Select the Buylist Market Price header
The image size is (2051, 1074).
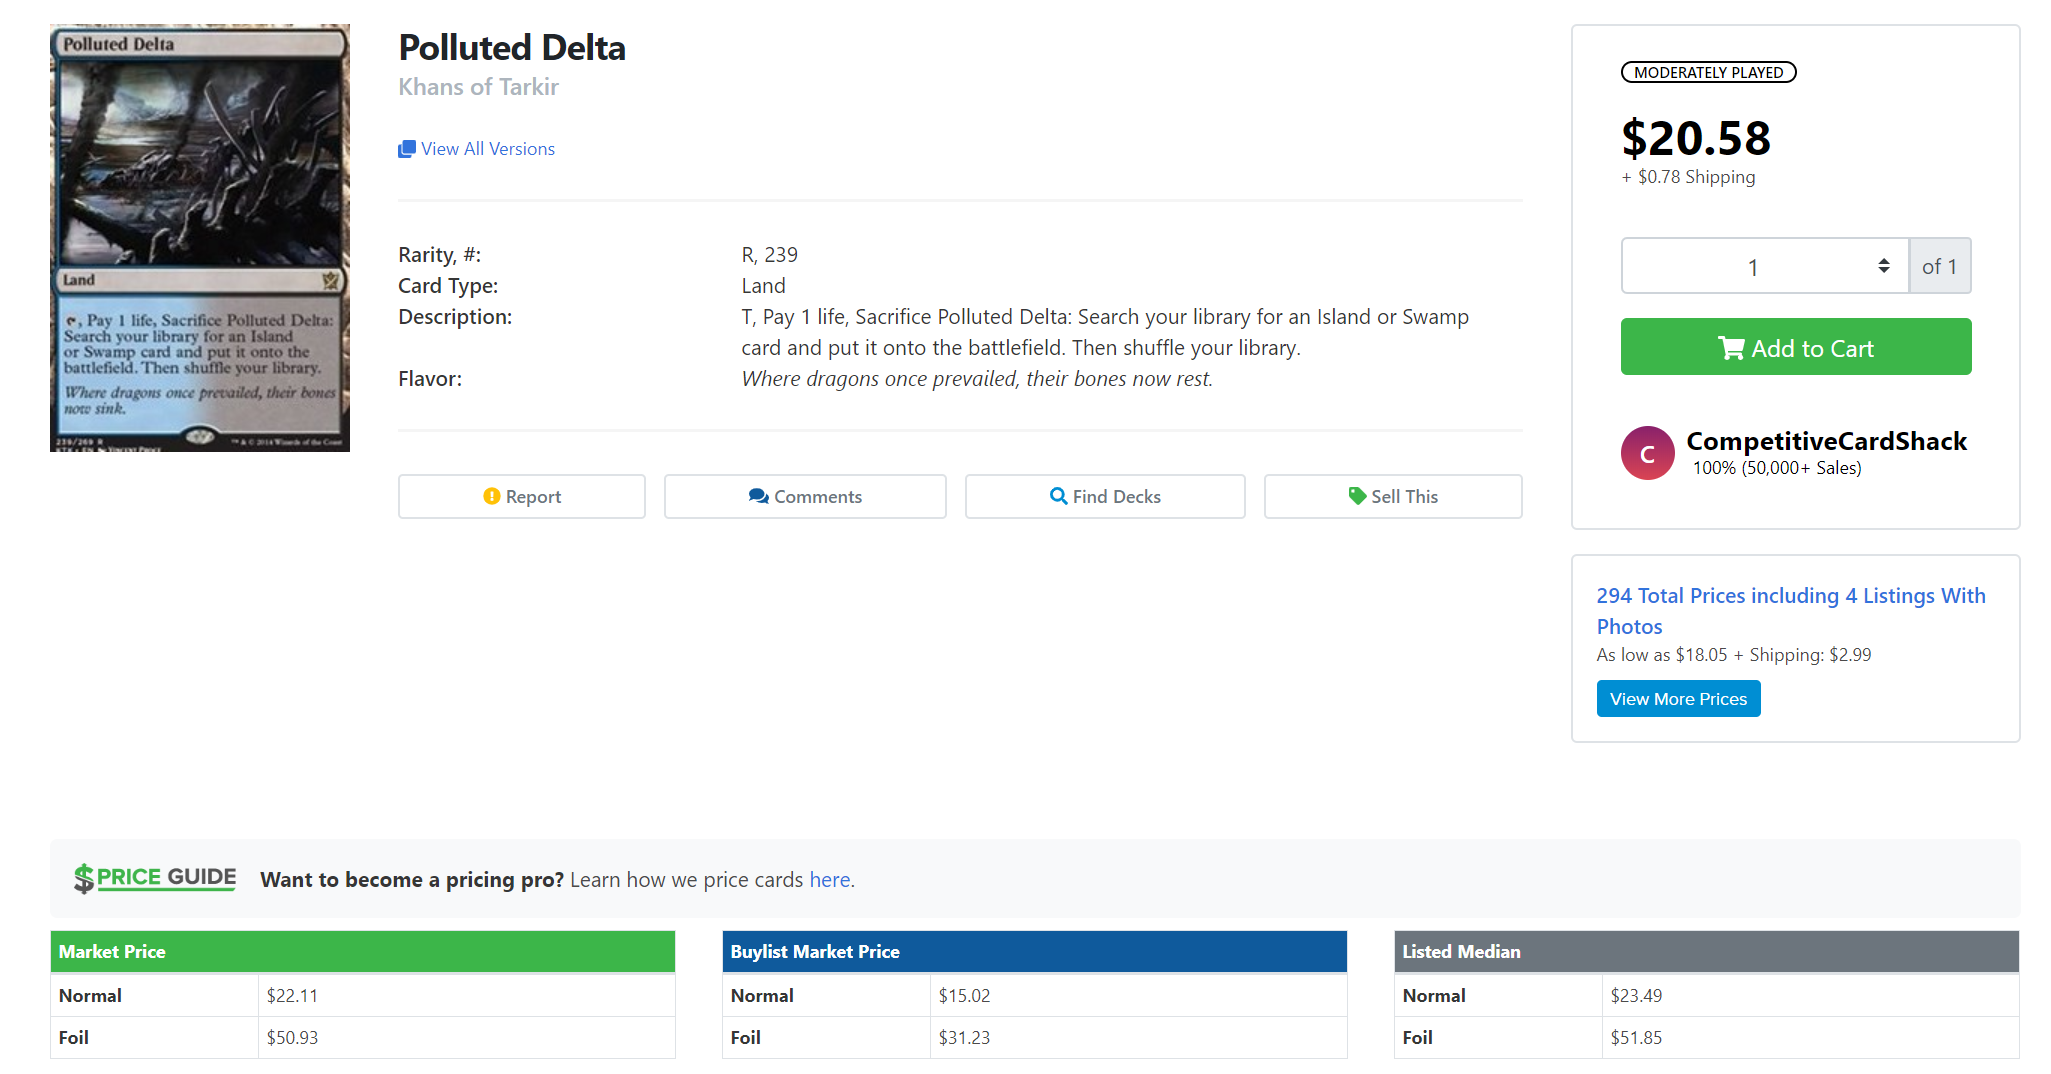(x=1034, y=952)
